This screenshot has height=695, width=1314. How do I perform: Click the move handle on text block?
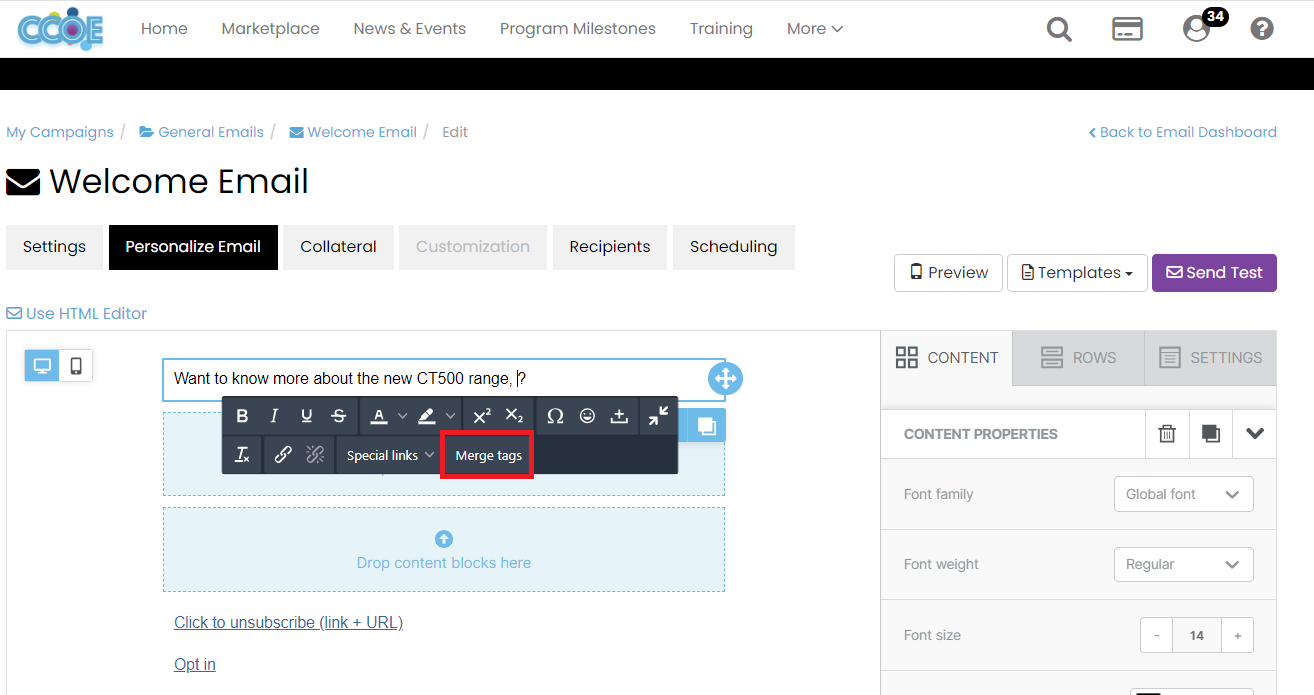725,378
